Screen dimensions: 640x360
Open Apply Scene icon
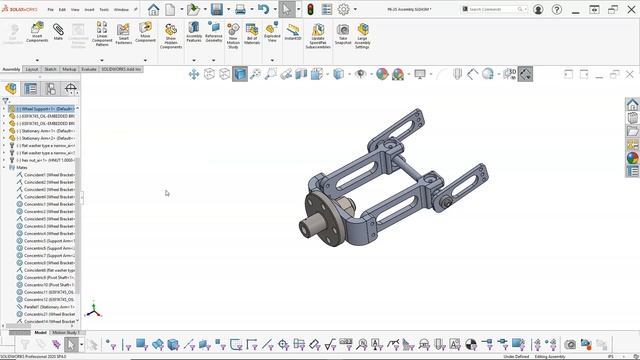click(398, 74)
